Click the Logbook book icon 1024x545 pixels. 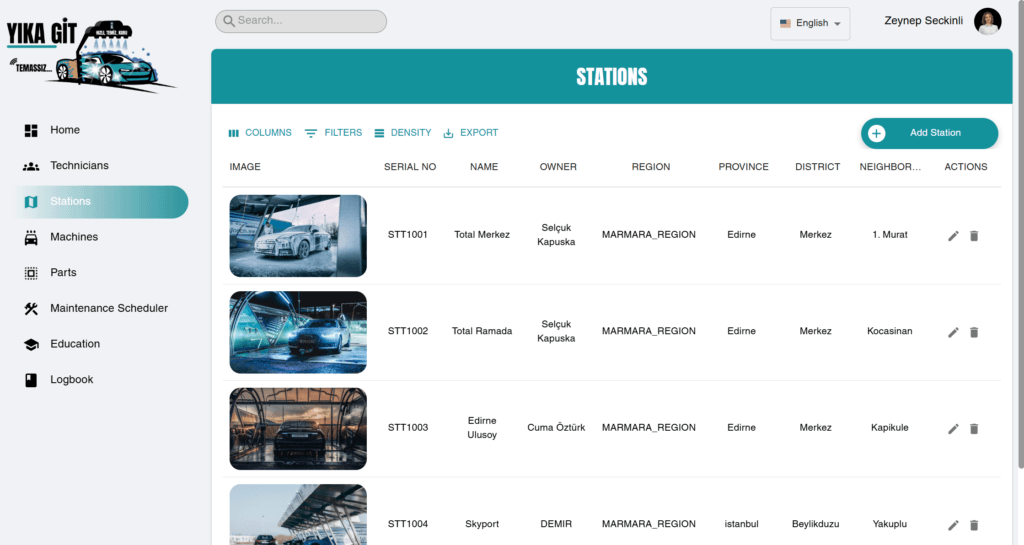(31, 380)
